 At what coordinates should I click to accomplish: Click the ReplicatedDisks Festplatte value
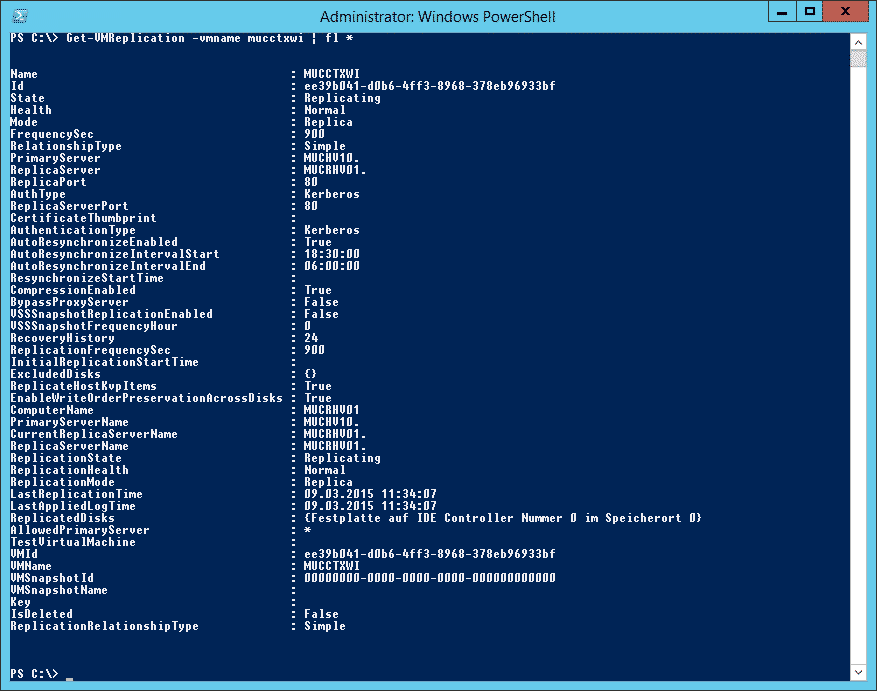(x=503, y=518)
